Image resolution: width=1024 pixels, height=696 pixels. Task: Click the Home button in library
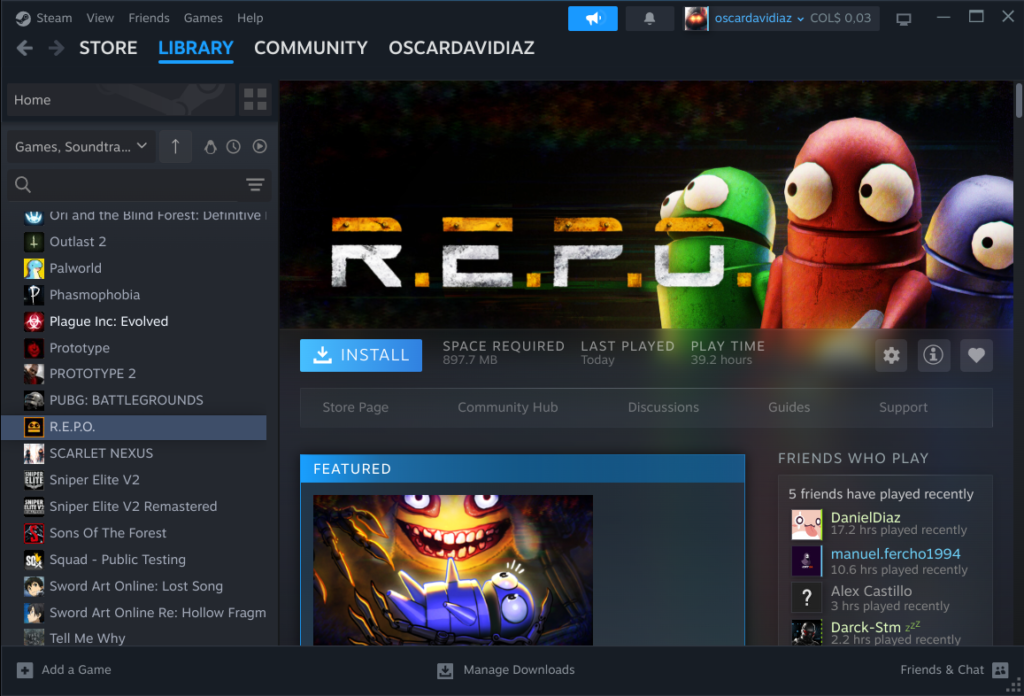(121, 99)
